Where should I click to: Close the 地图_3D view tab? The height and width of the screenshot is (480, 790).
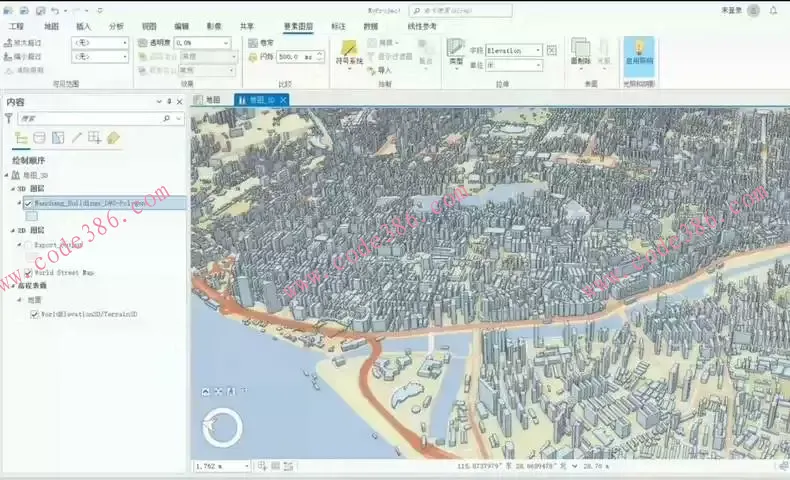pos(283,100)
